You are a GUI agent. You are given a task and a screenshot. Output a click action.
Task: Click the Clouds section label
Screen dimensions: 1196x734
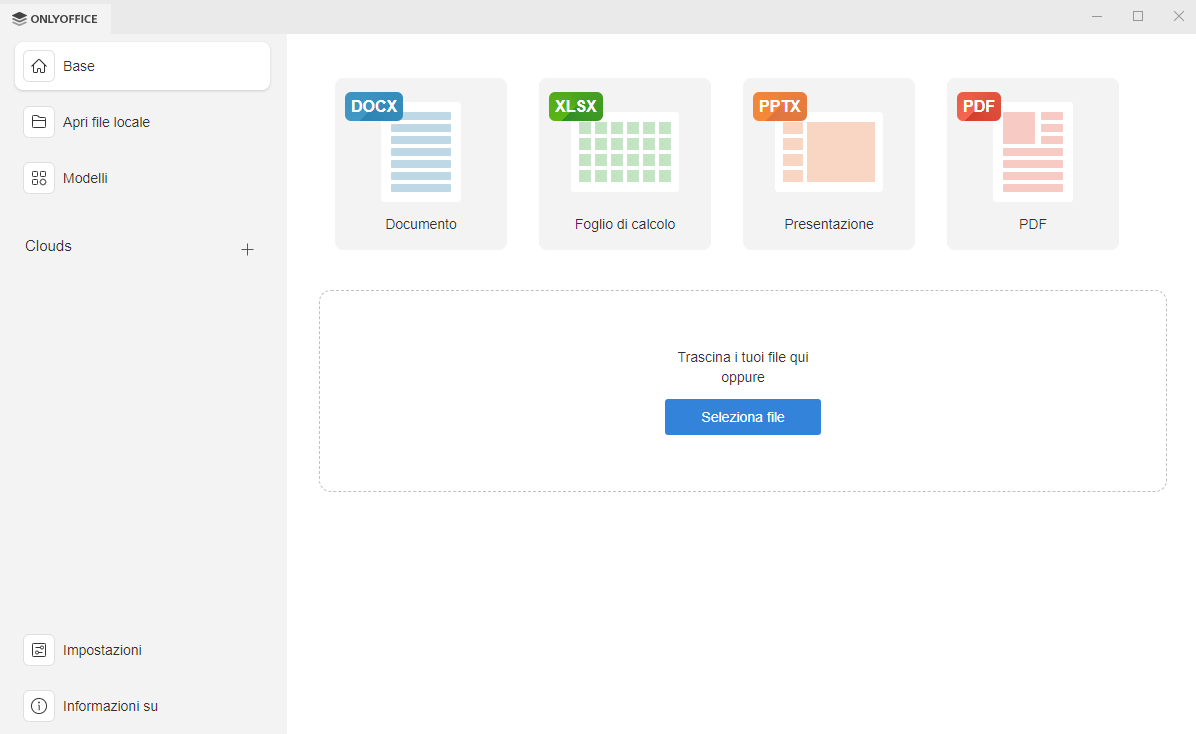[47, 245]
